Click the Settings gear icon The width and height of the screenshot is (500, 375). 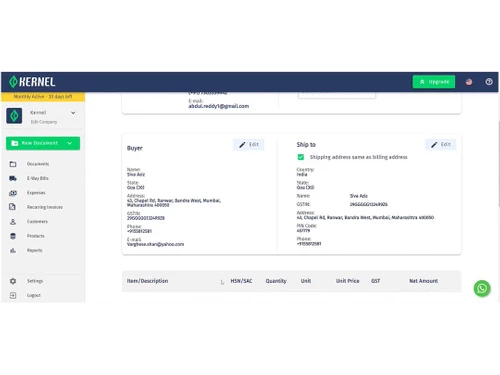(13, 281)
